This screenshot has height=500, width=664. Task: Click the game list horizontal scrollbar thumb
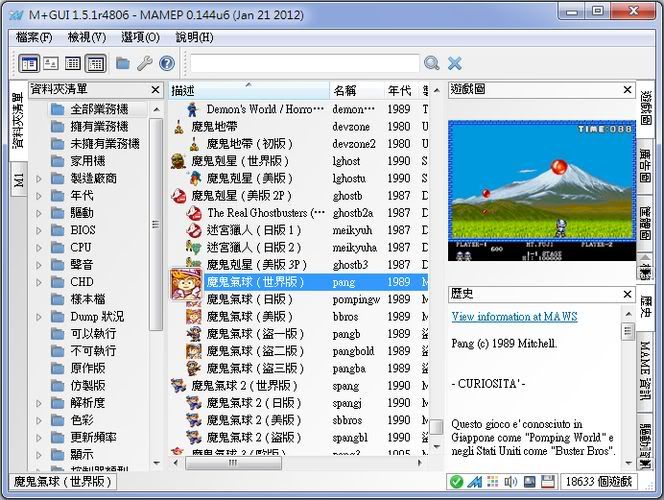(x=233, y=463)
